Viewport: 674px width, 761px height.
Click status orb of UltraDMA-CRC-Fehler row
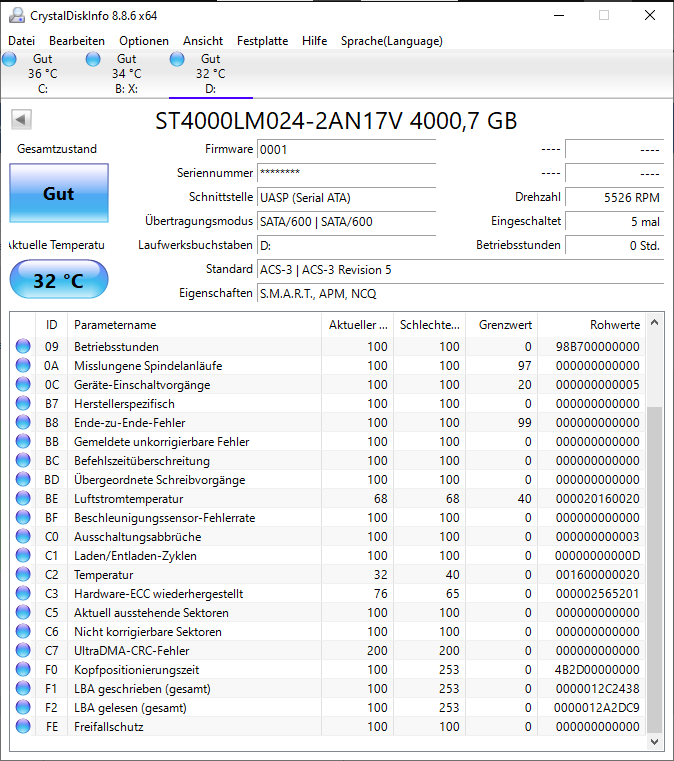[x=23, y=650]
